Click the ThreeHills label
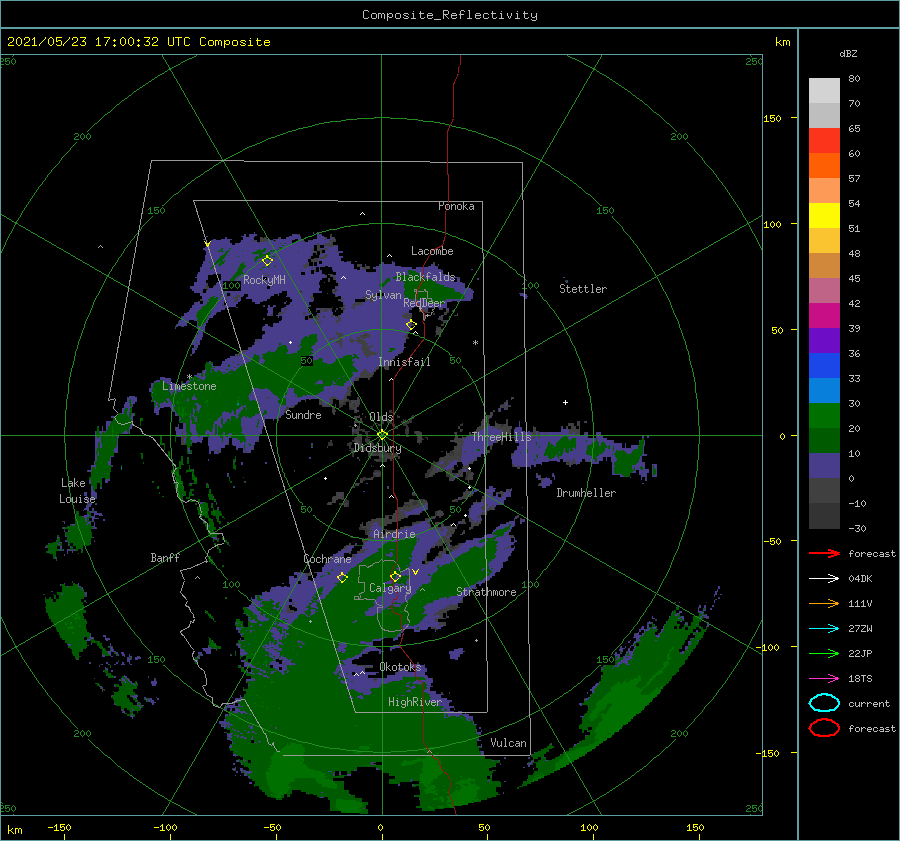Viewport: 900px width, 841px height. tap(502, 437)
